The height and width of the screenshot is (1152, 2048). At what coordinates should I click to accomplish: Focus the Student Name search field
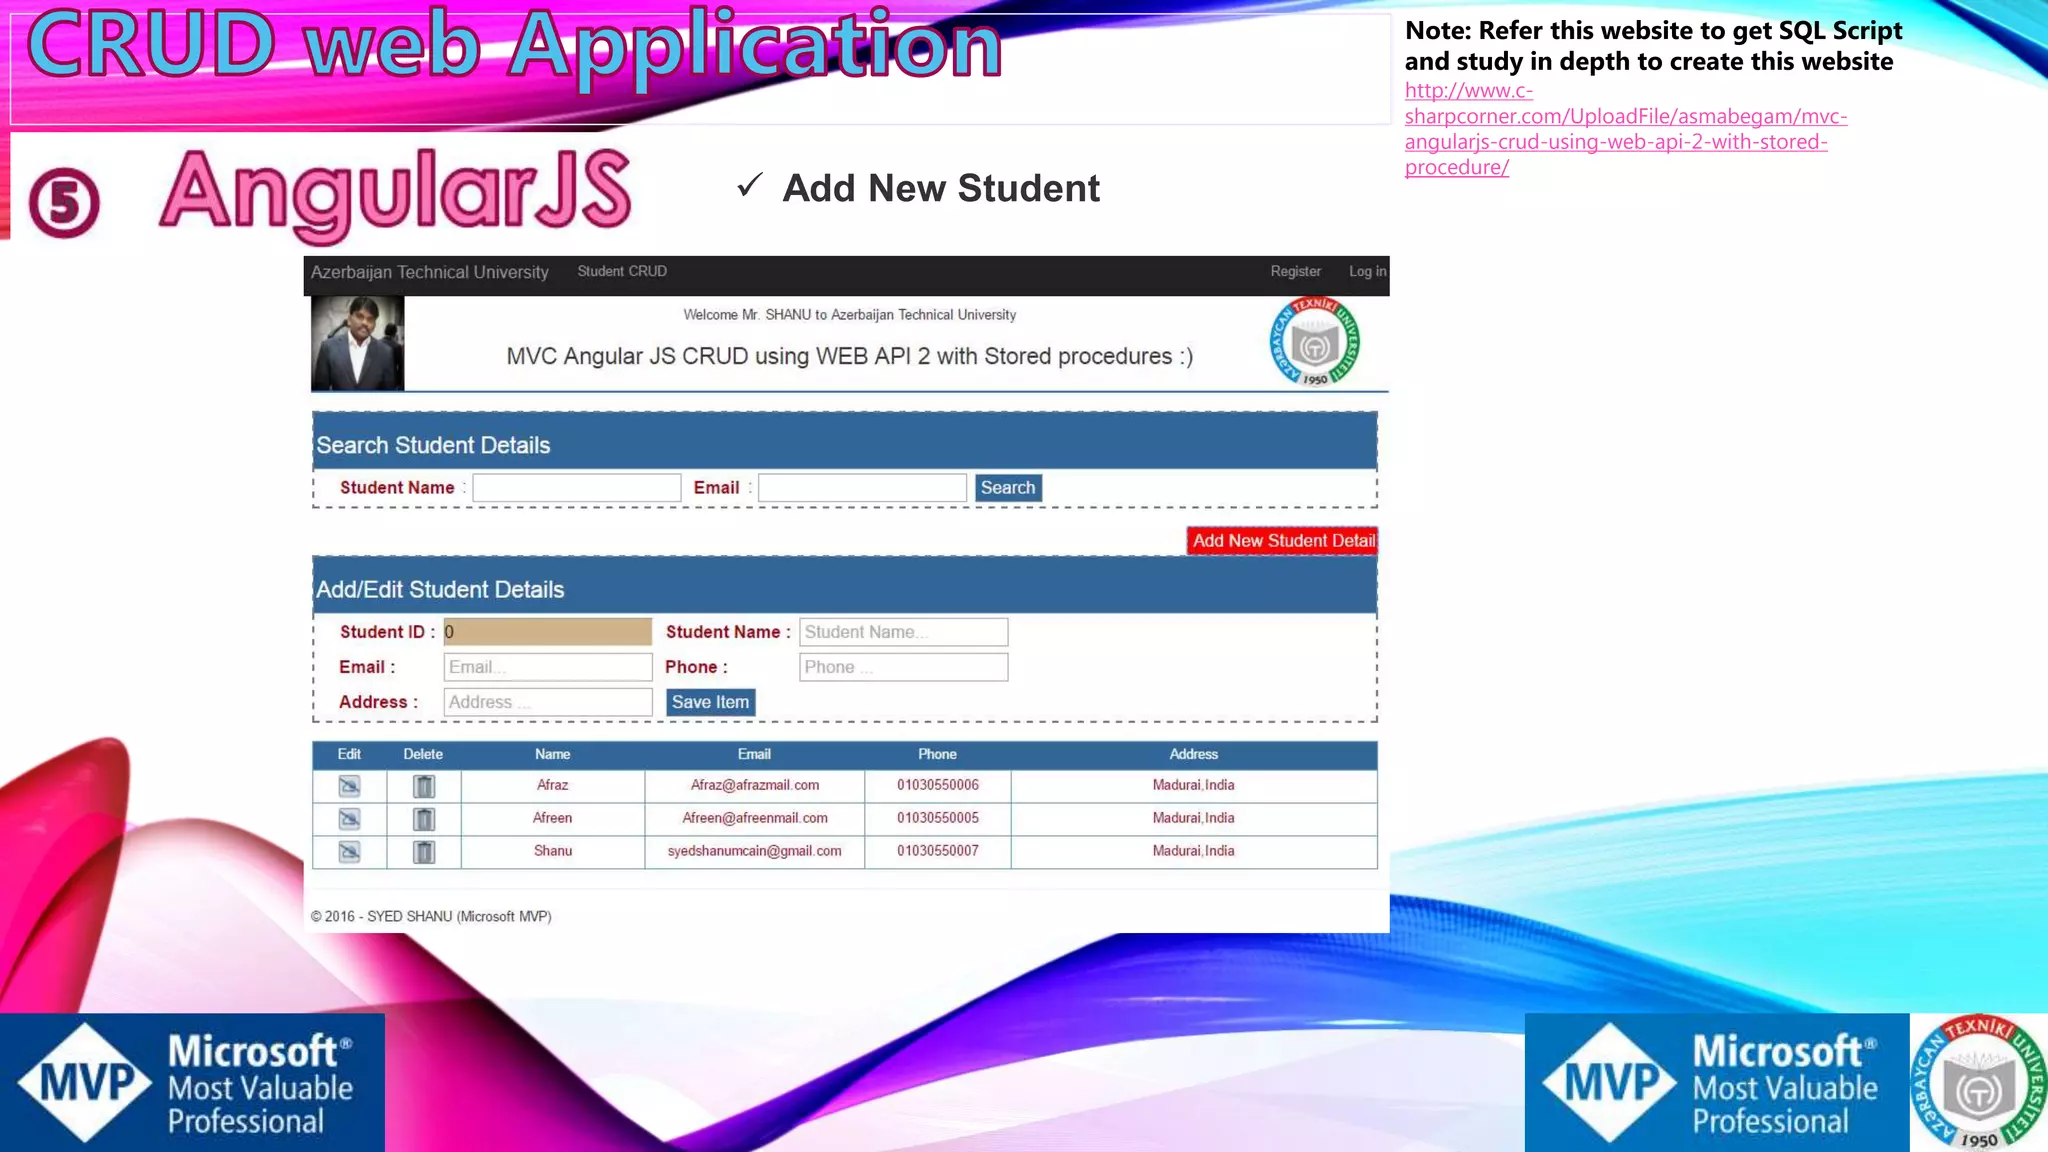[x=577, y=487]
